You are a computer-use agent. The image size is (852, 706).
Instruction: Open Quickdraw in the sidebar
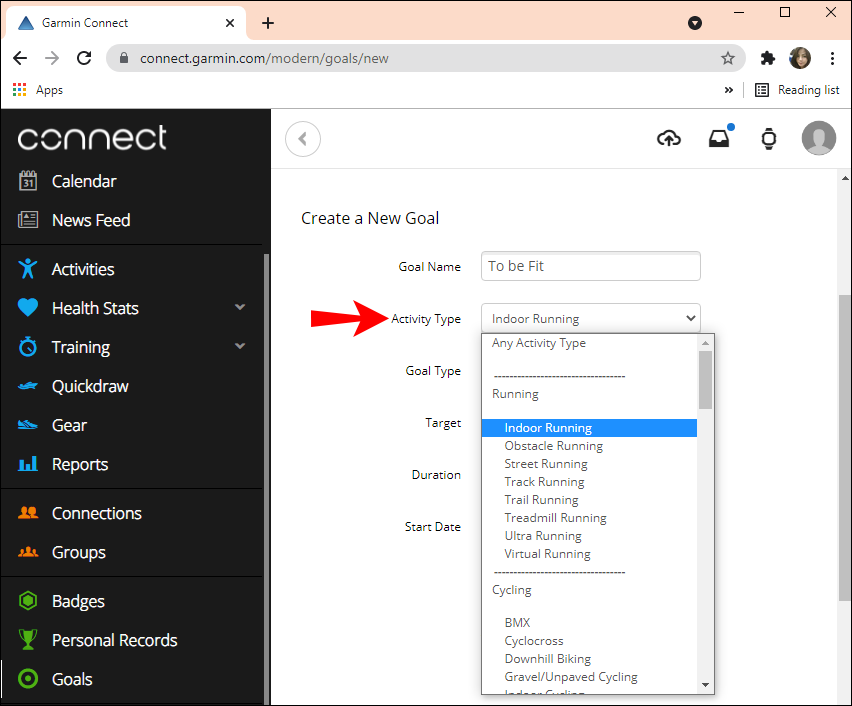point(89,386)
